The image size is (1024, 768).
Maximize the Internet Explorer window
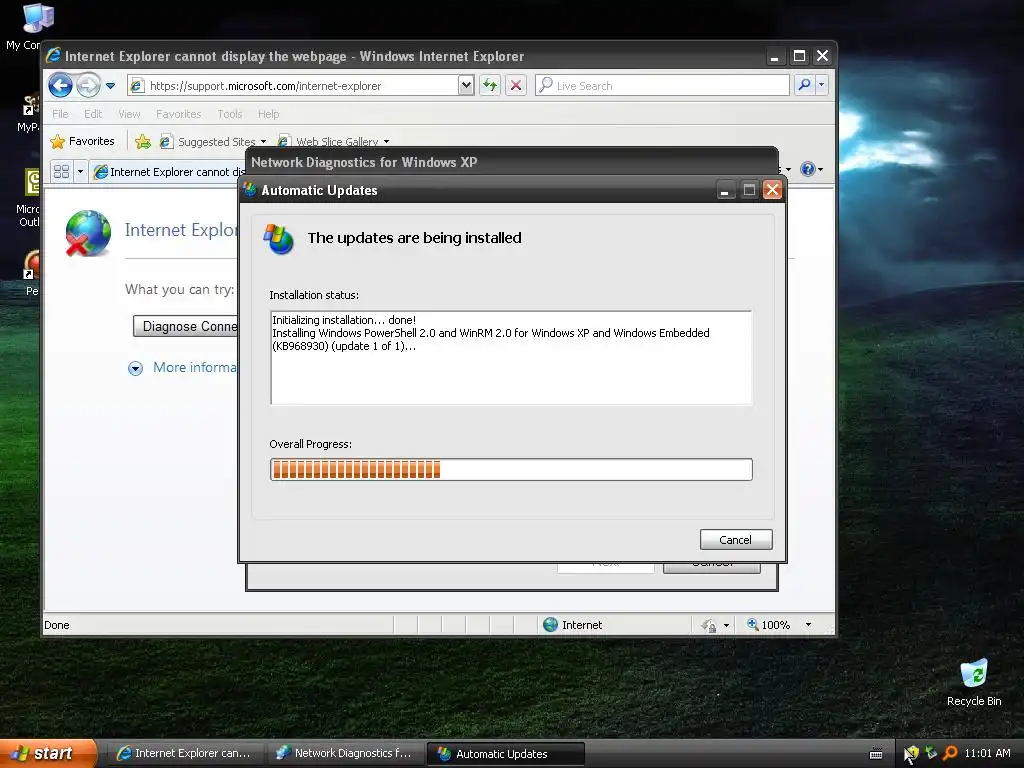coord(799,56)
